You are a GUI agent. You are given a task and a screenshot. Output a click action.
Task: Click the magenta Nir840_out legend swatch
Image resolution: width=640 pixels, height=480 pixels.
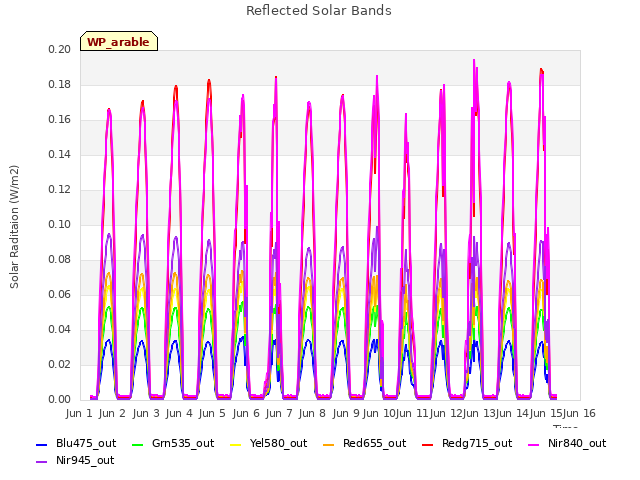click(x=534, y=444)
